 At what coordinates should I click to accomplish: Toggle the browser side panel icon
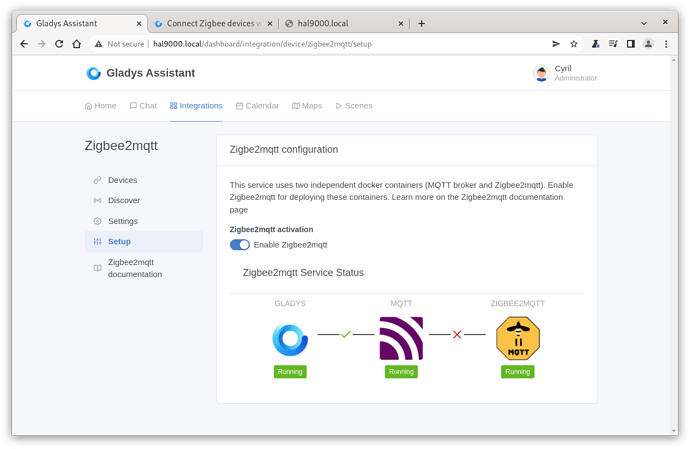[631, 44]
